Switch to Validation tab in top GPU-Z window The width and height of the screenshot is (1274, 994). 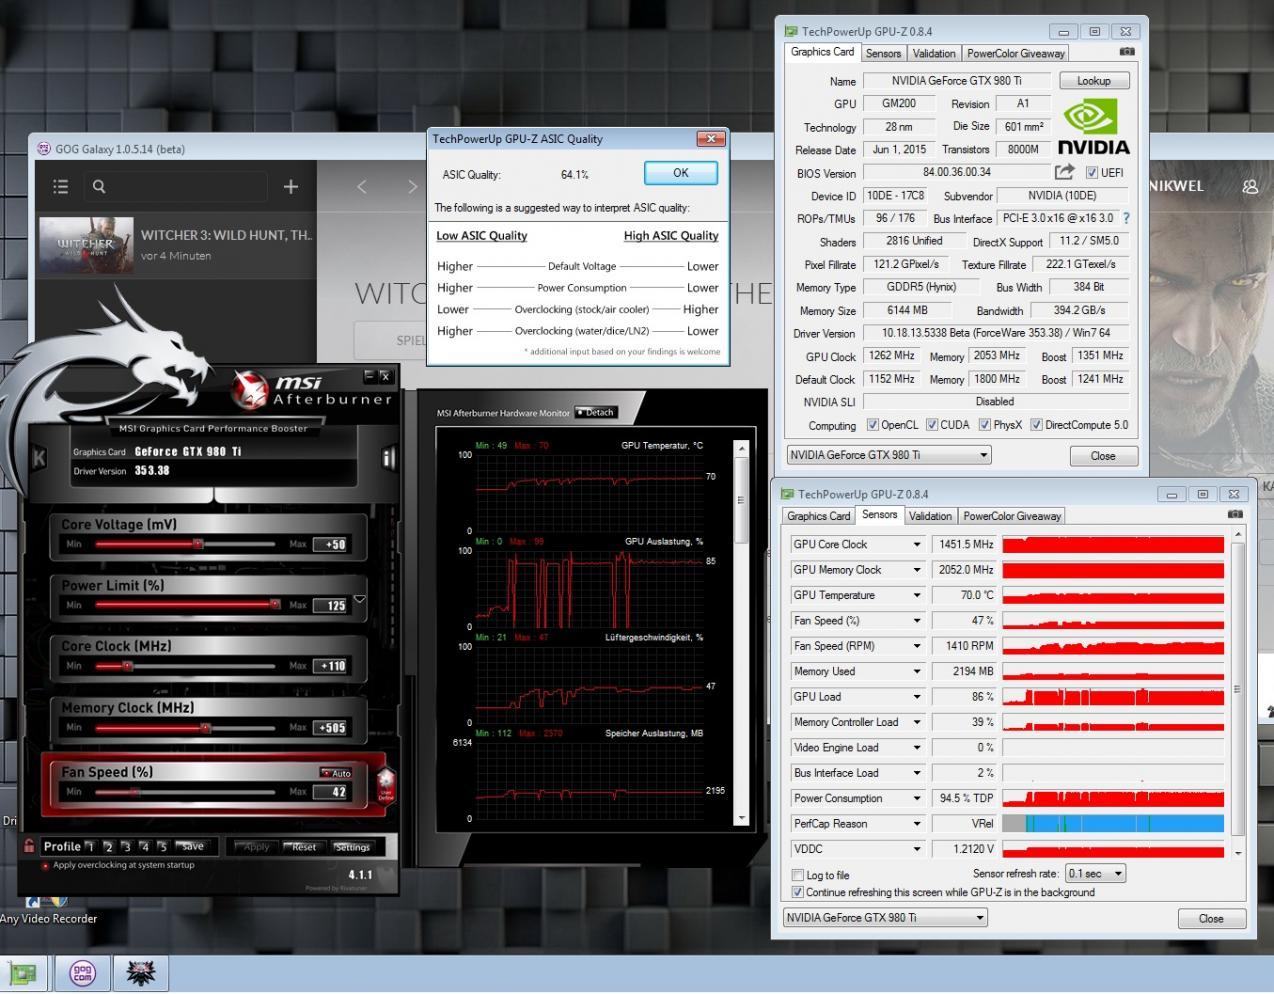tap(934, 53)
